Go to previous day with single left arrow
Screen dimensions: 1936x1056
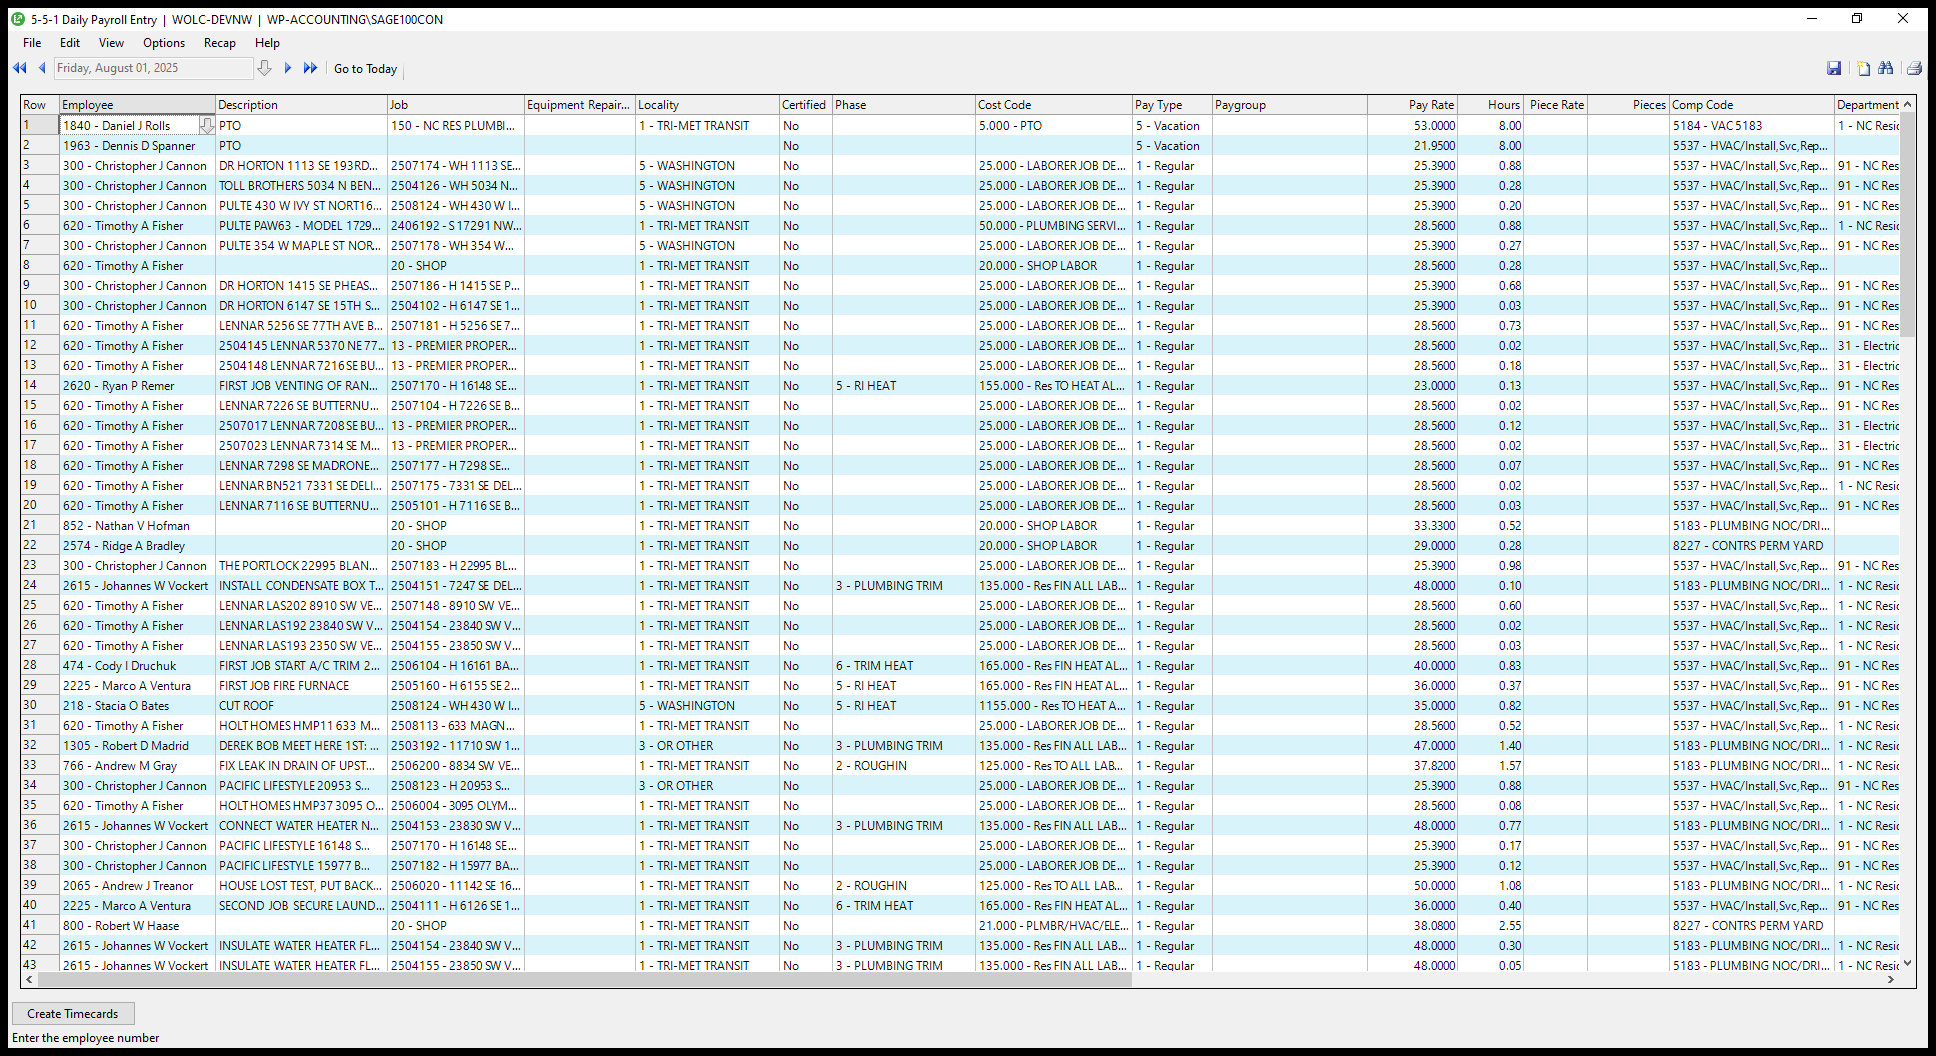coord(41,68)
